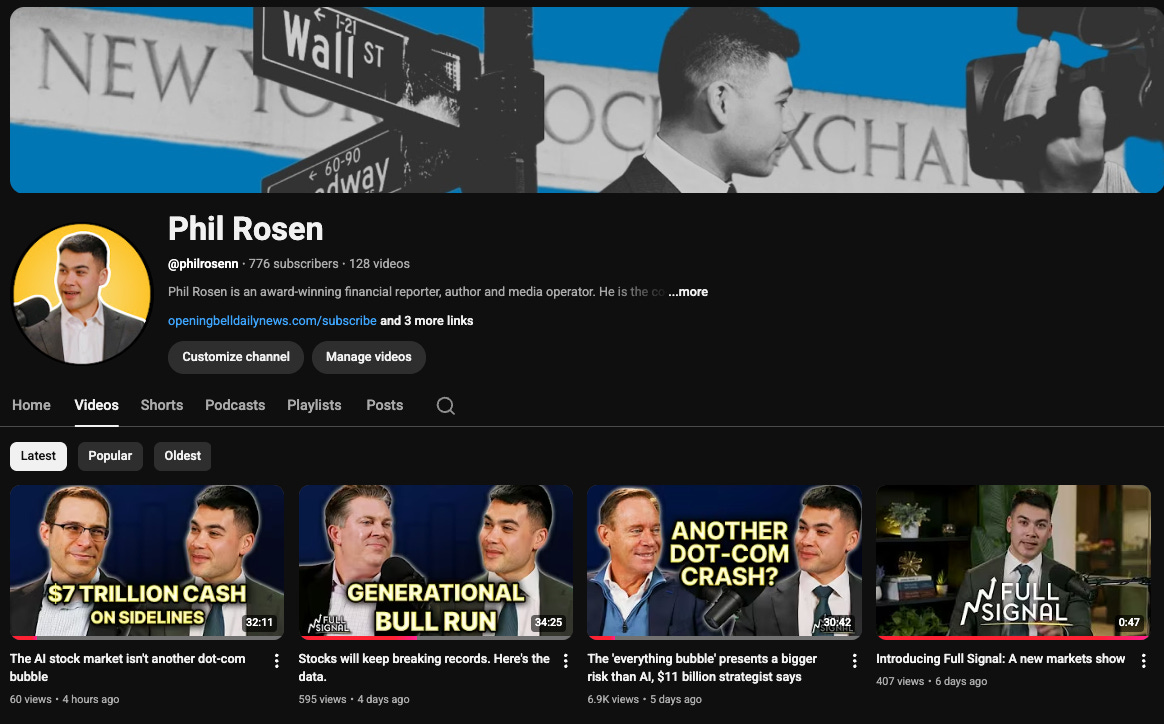Screen dimensions: 1164x724
Task: Open options menu for 'Stocks will keep breaking records' video
Action: coord(566,661)
